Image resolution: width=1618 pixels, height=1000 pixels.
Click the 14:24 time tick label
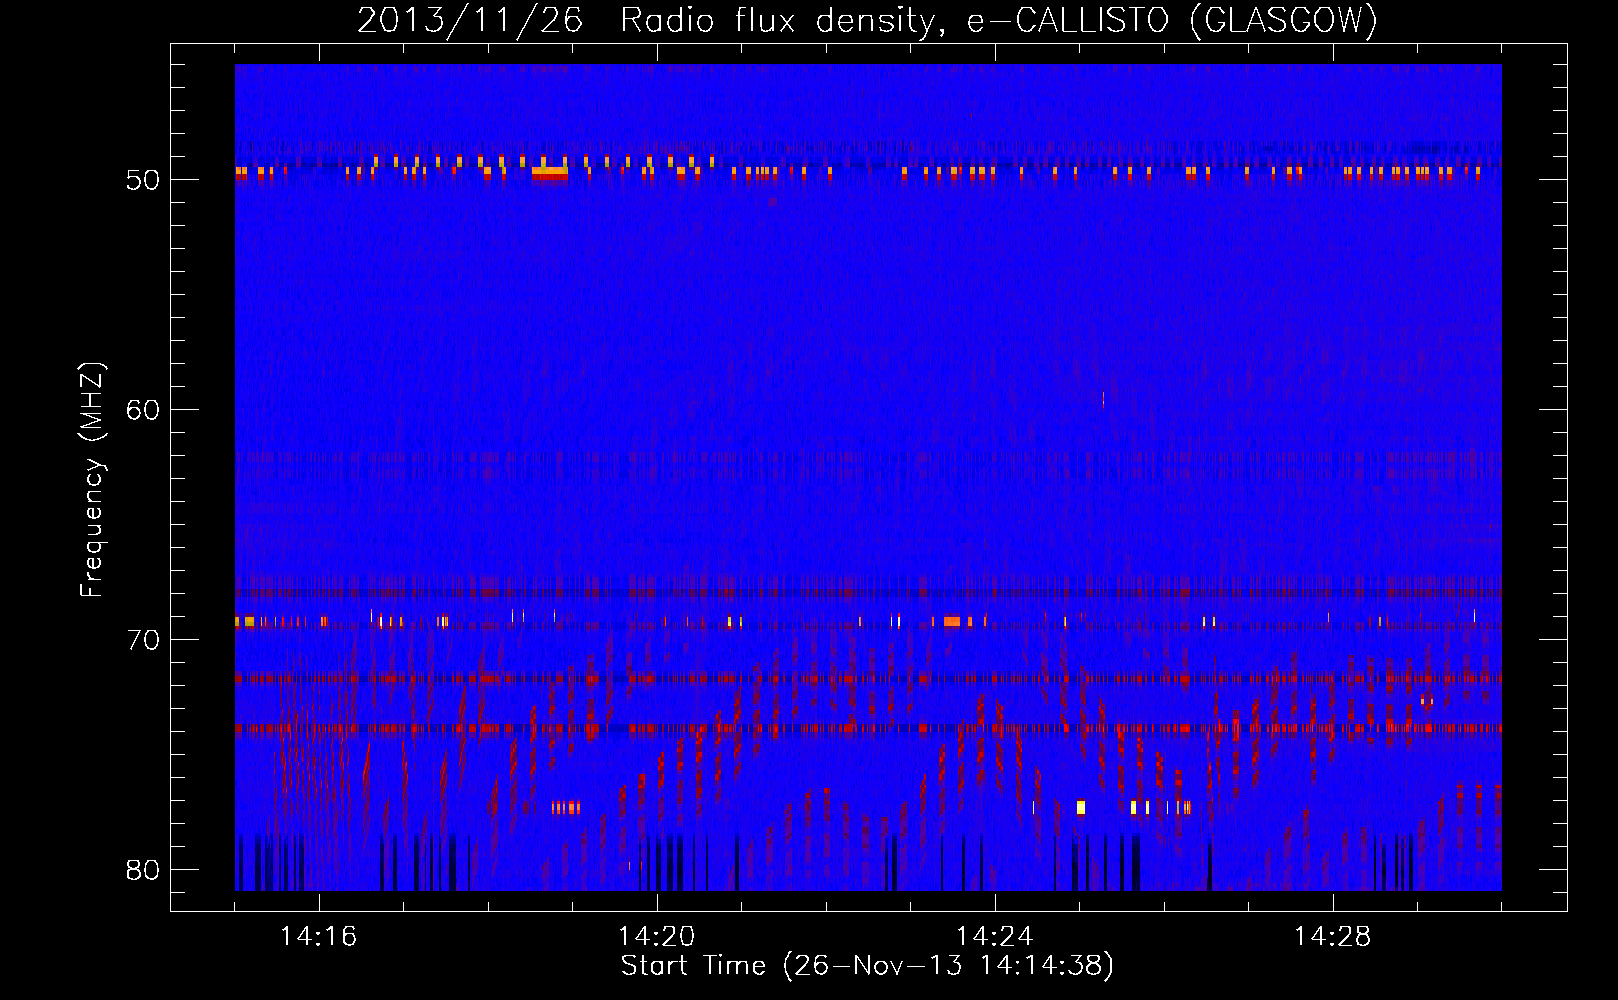coord(994,937)
